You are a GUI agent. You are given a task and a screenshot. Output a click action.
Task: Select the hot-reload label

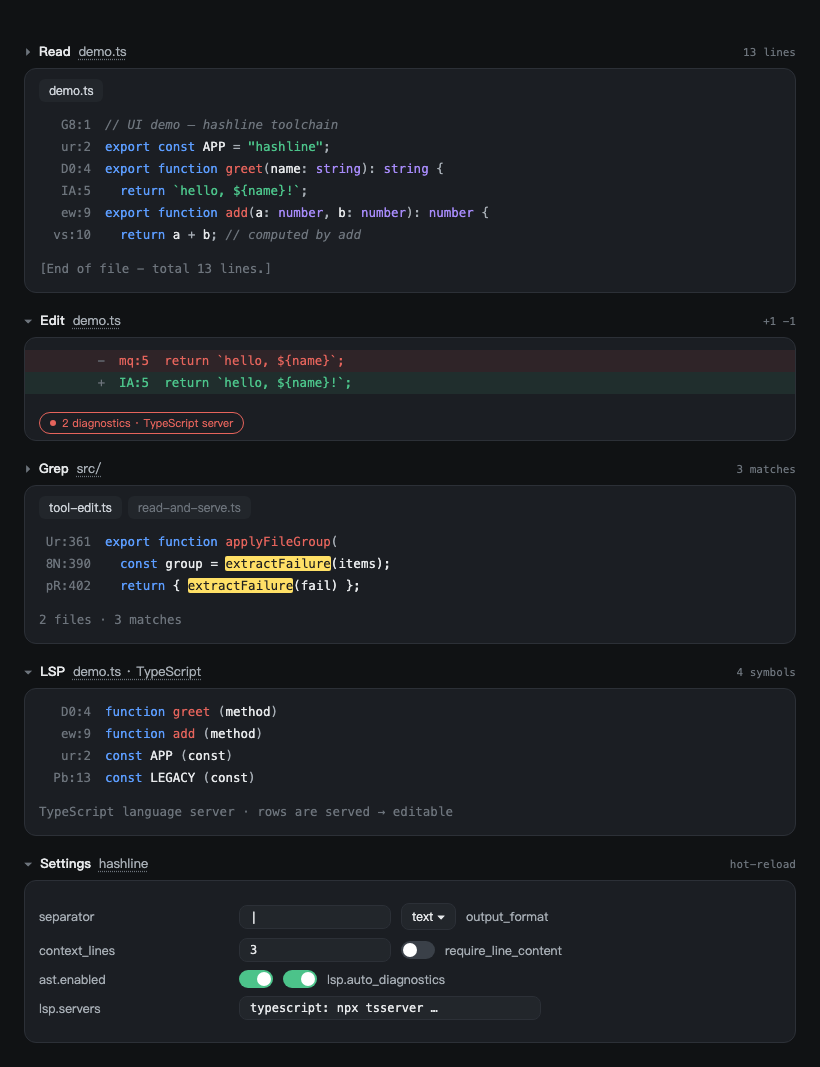762,864
